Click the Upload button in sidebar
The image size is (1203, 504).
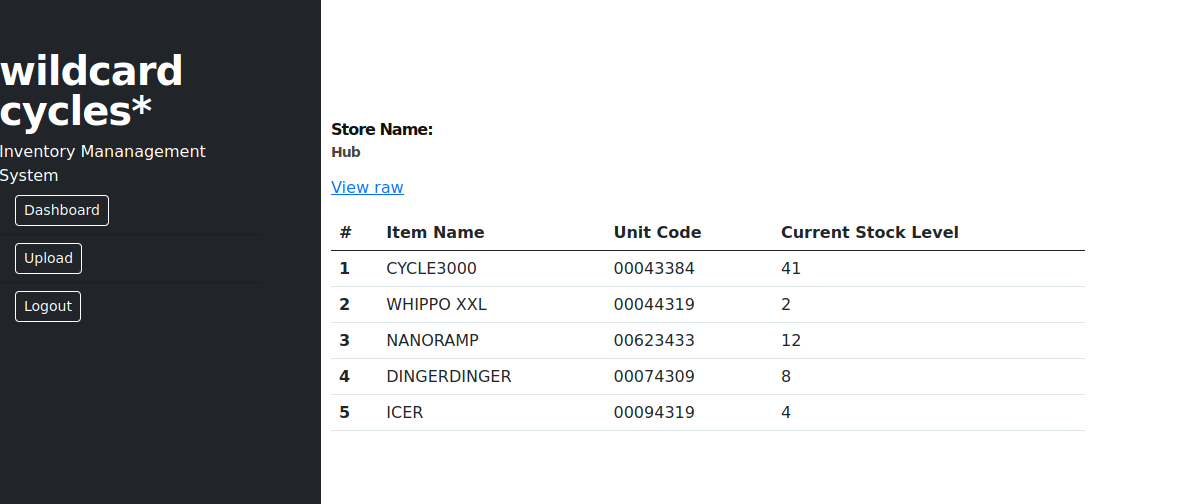(48, 258)
